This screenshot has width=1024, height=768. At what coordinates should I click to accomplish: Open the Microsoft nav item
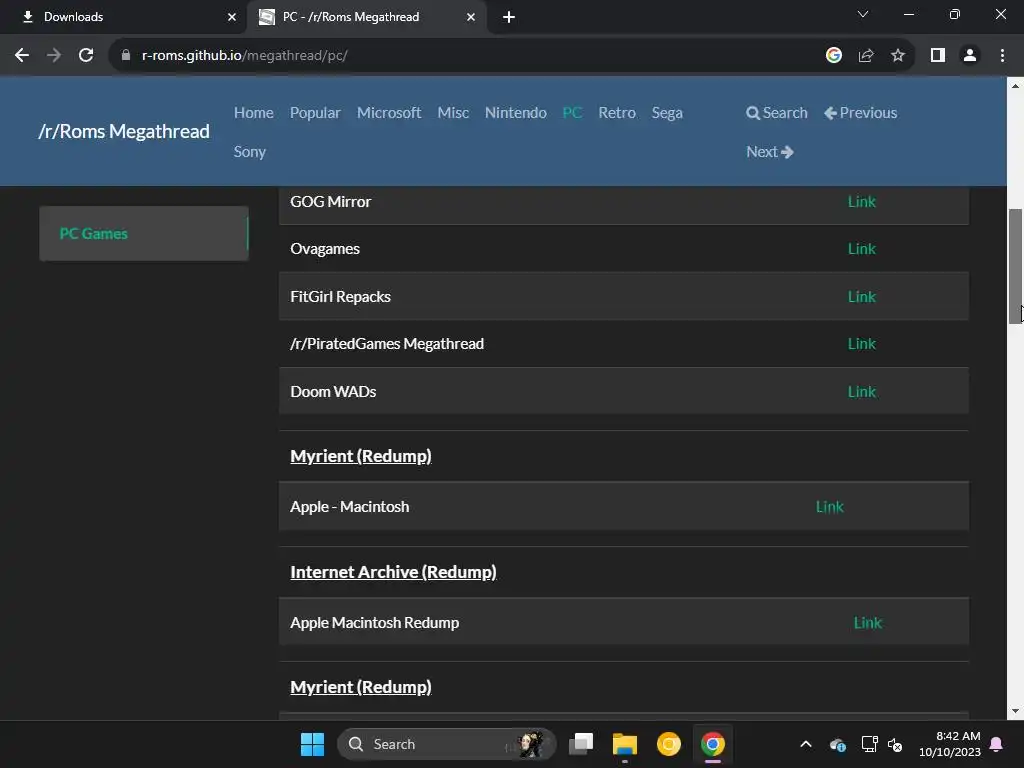pos(389,113)
